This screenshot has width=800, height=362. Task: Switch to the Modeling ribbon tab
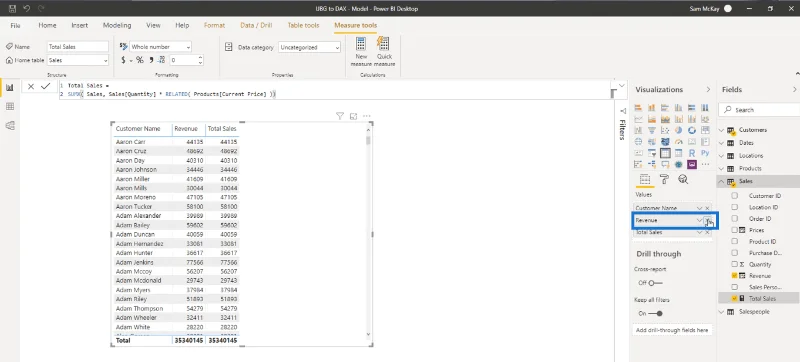pos(117,25)
